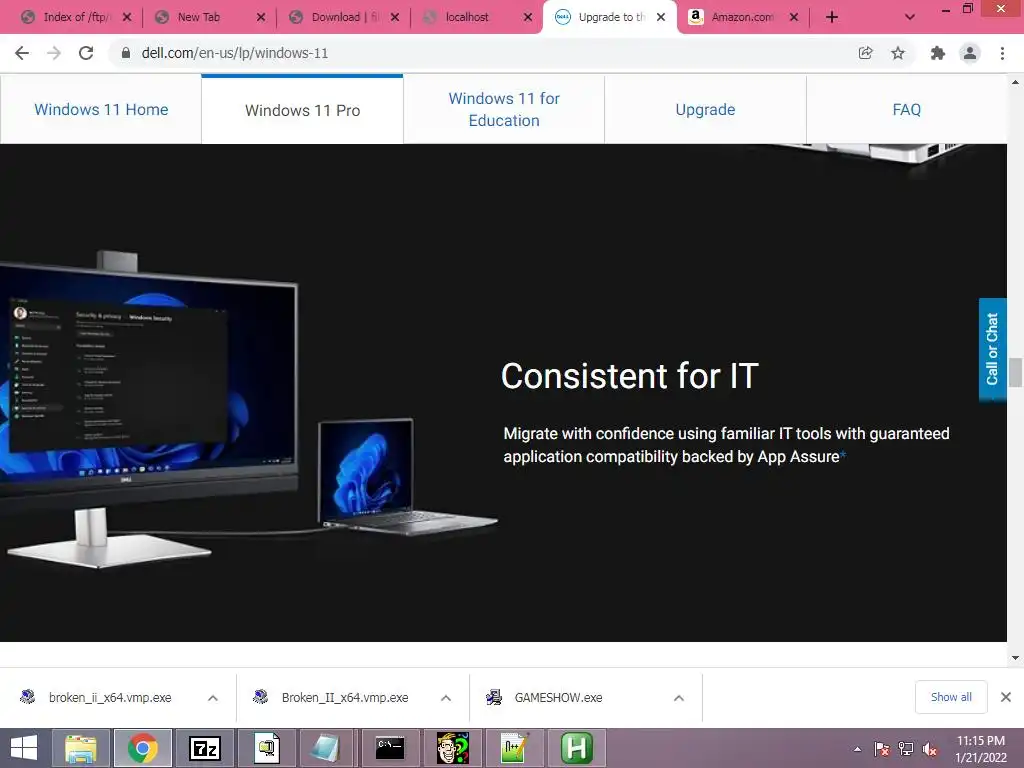Show hidden system tray icons

(x=857, y=749)
